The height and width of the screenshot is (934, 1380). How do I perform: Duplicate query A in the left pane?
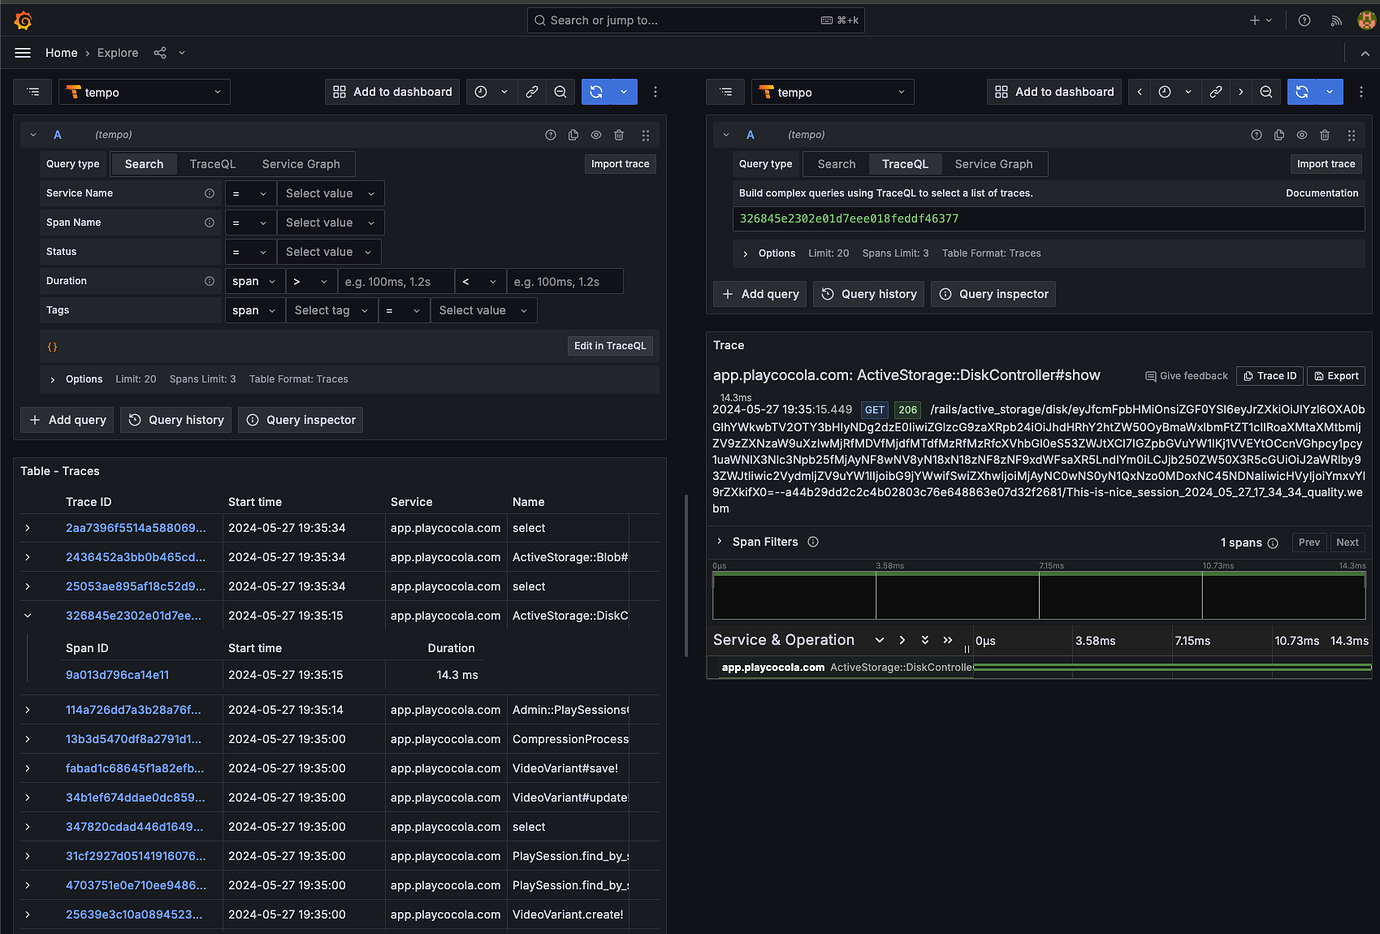tap(573, 135)
